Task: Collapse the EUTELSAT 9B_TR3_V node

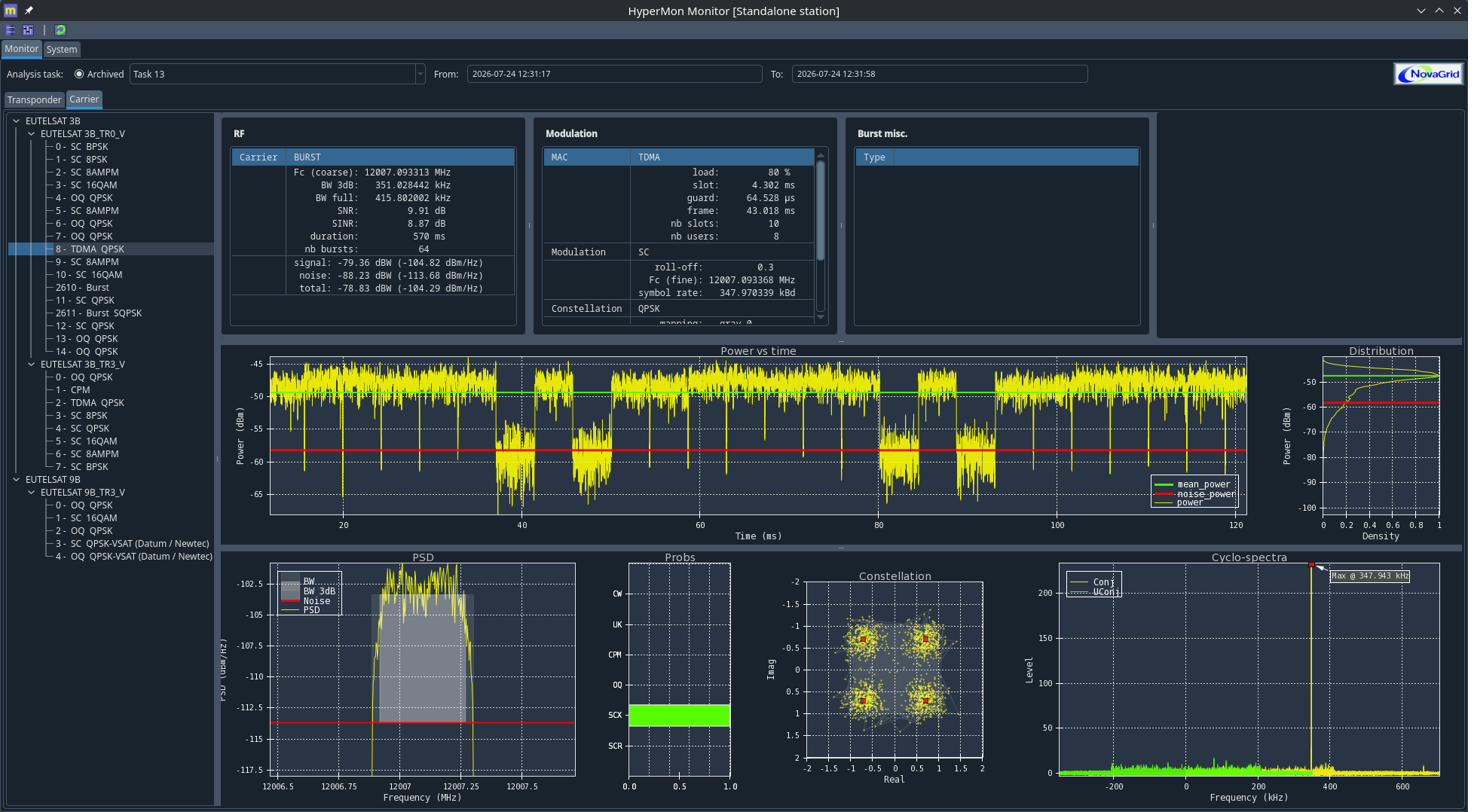Action: pyautogui.click(x=32, y=492)
